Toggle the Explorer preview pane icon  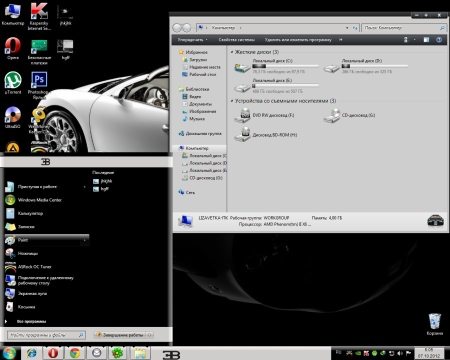click(x=426, y=40)
